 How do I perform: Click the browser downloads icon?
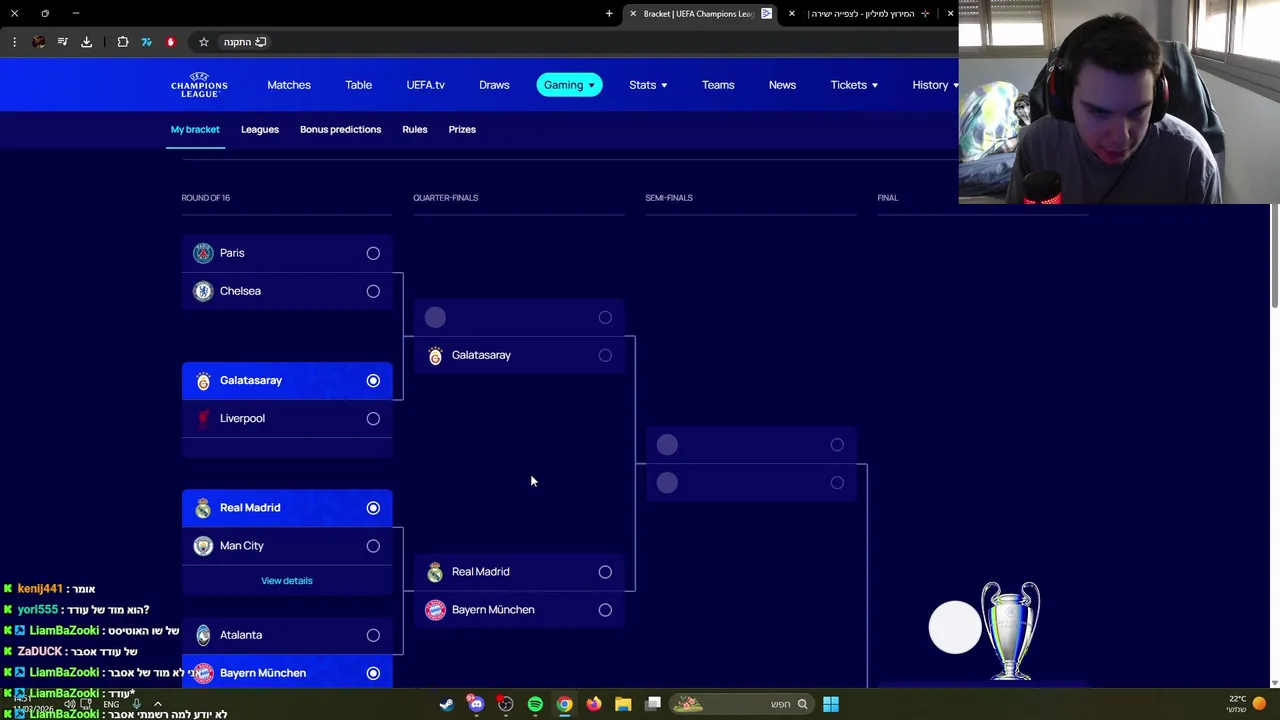click(86, 42)
